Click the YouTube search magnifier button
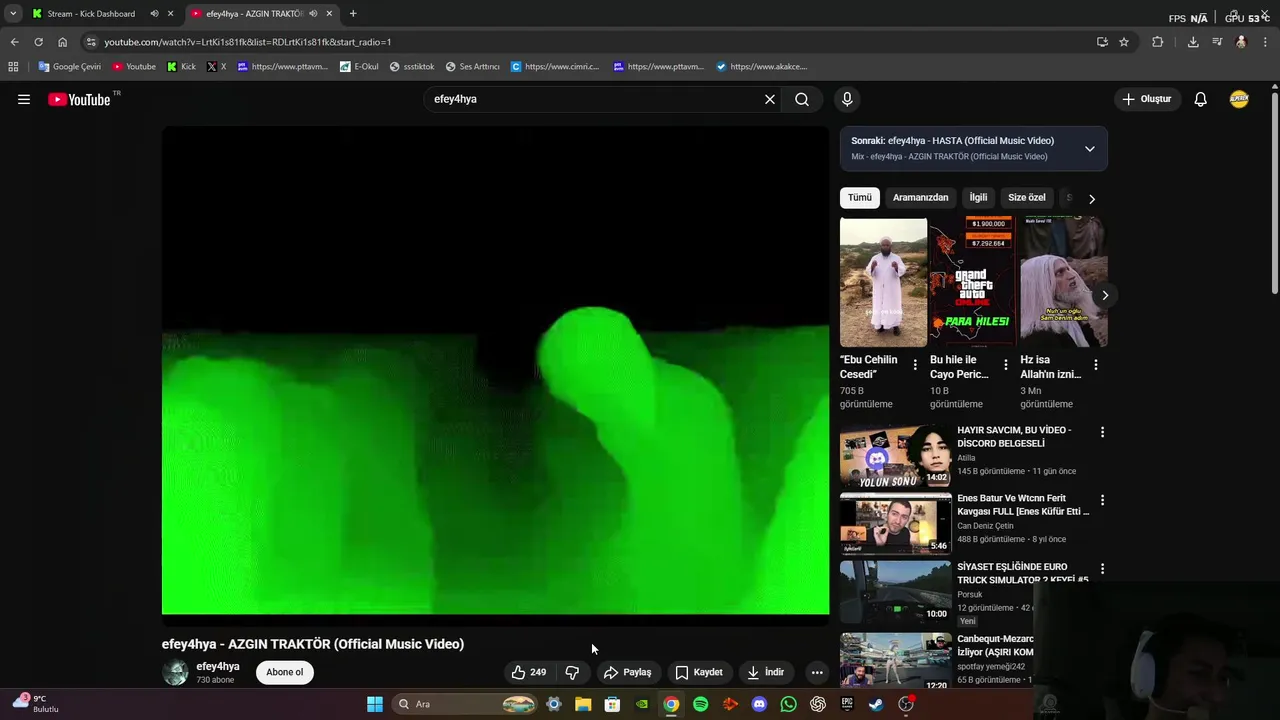Image resolution: width=1280 pixels, height=720 pixels. (x=802, y=99)
